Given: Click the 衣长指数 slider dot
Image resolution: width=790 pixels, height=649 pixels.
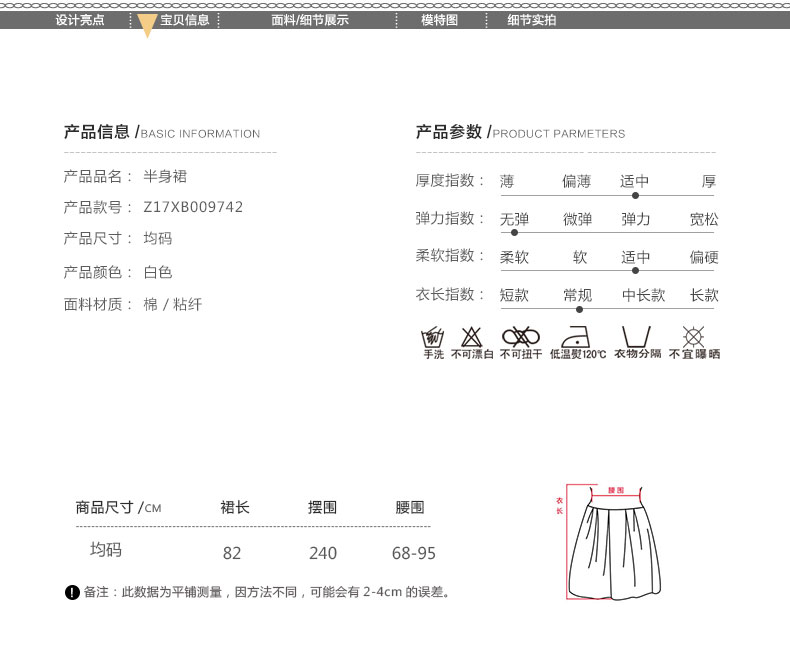Looking at the screenshot, I should click(579, 309).
